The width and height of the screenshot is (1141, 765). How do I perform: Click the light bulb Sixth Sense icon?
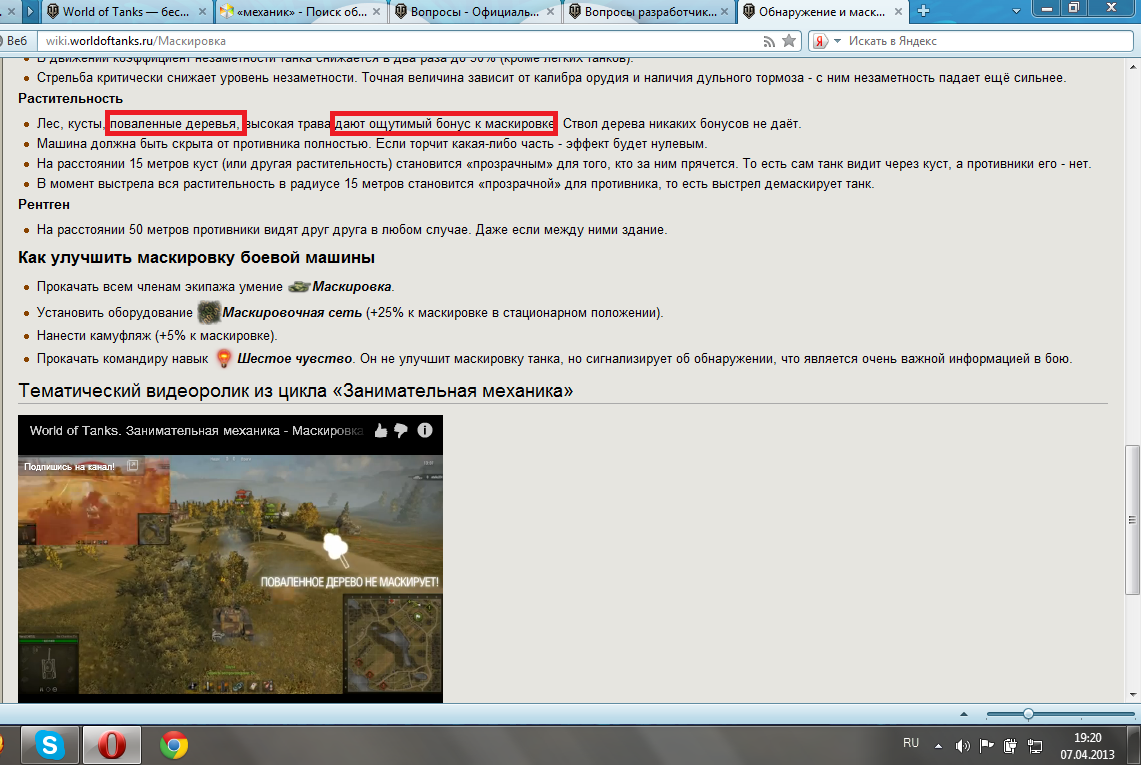[x=224, y=358]
